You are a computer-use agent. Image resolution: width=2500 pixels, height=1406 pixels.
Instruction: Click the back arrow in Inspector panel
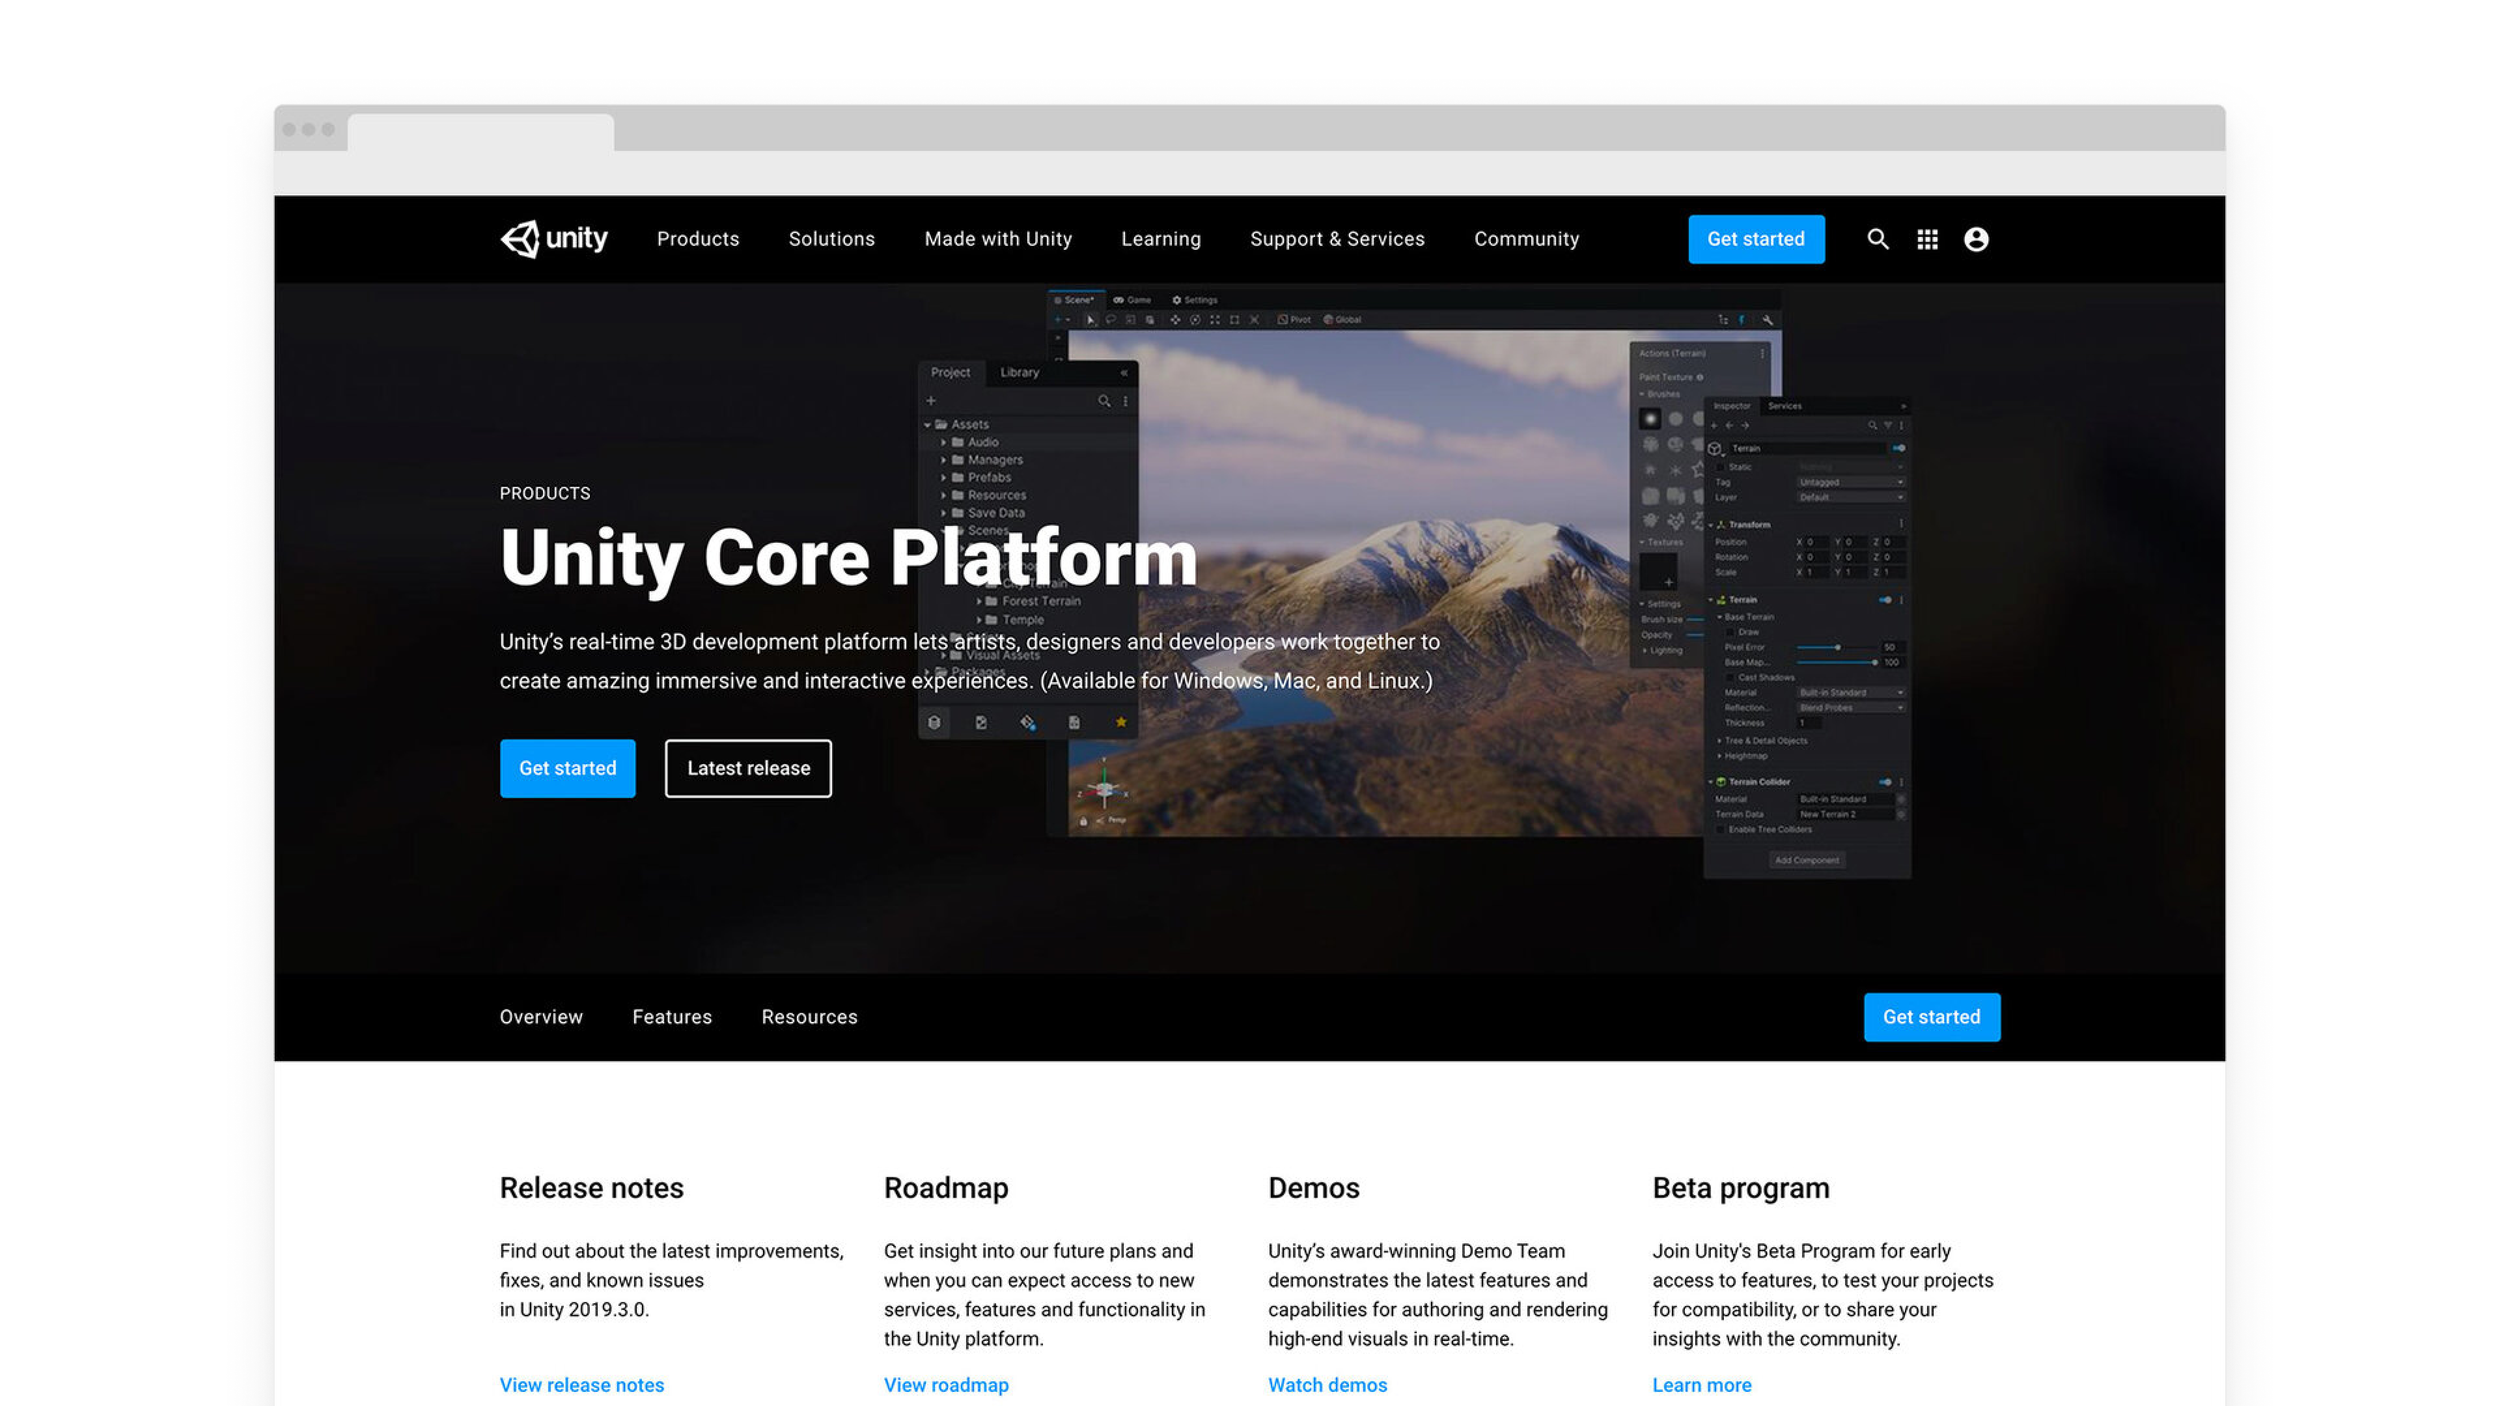point(1730,426)
